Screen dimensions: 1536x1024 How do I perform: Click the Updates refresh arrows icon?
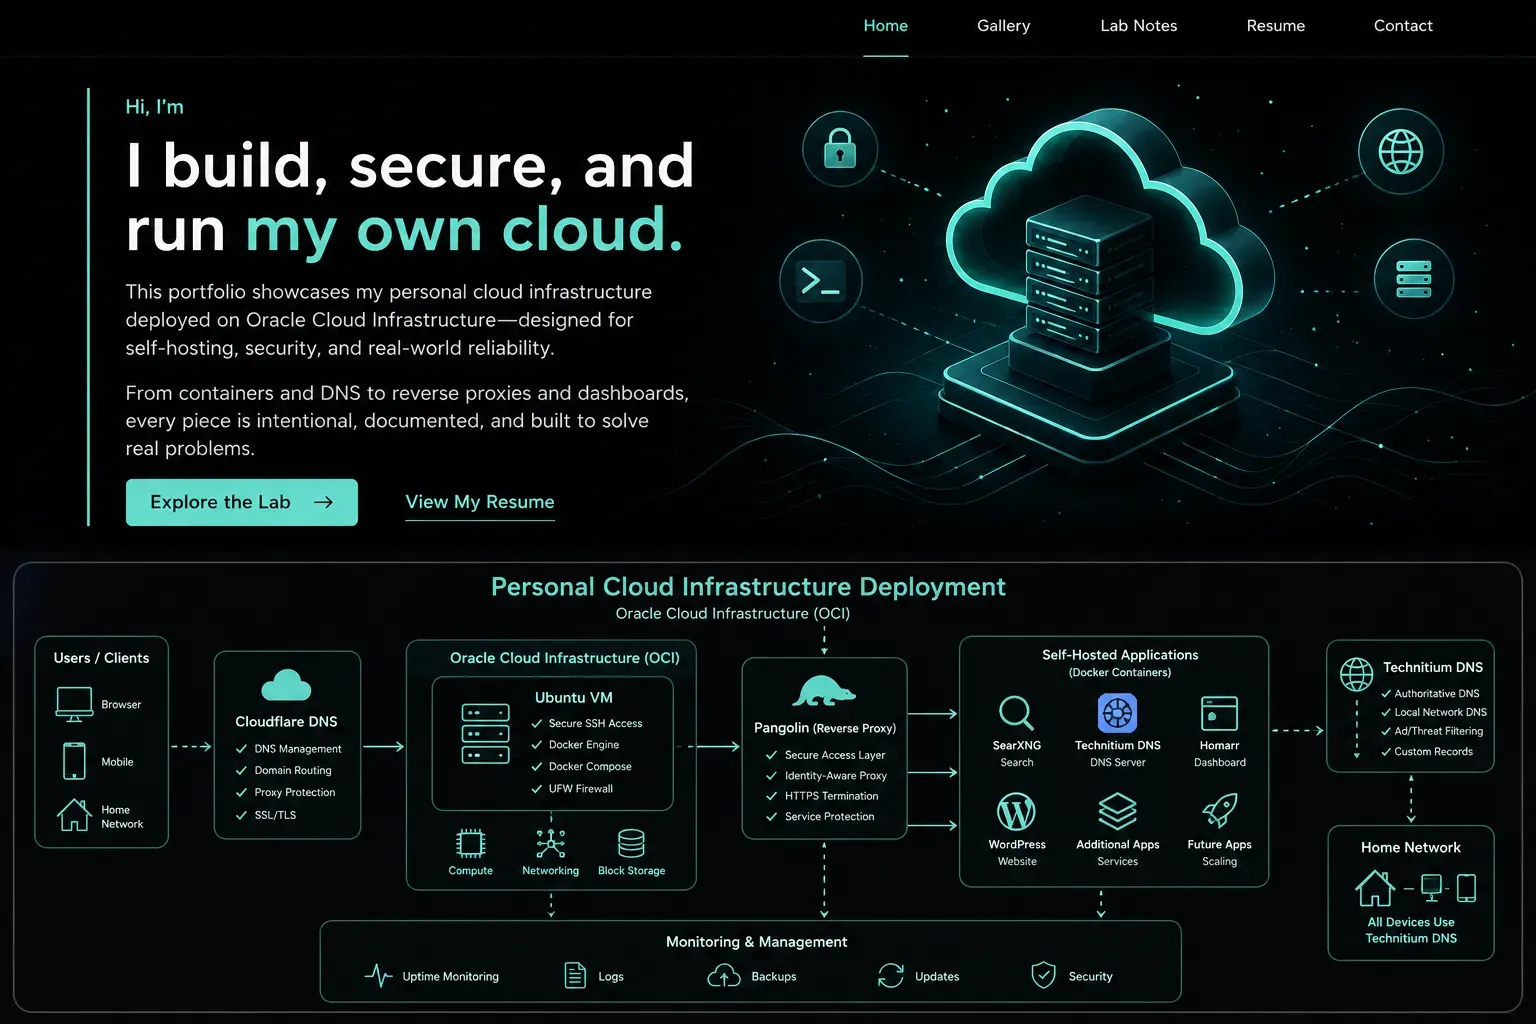[x=891, y=975]
